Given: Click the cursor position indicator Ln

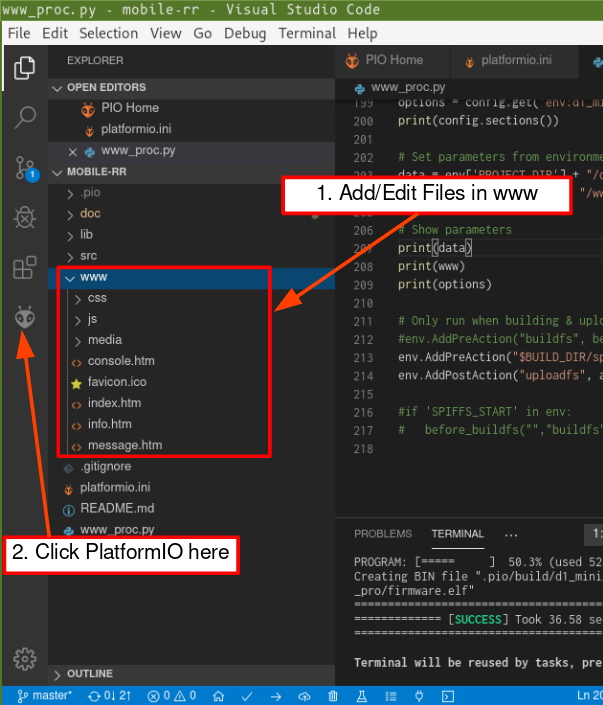Looking at the screenshot, I should [590, 696].
